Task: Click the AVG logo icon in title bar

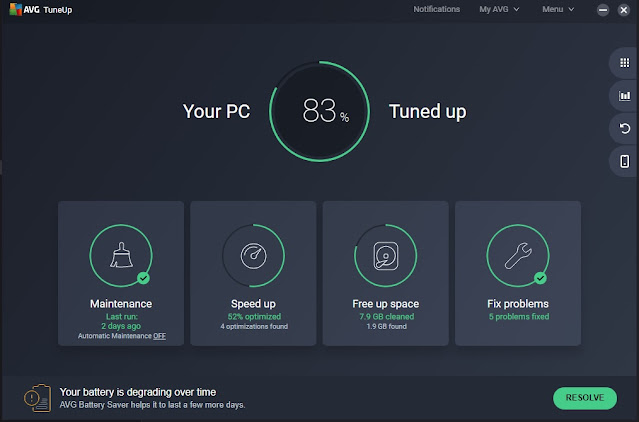Action: [x=15, y=9]
